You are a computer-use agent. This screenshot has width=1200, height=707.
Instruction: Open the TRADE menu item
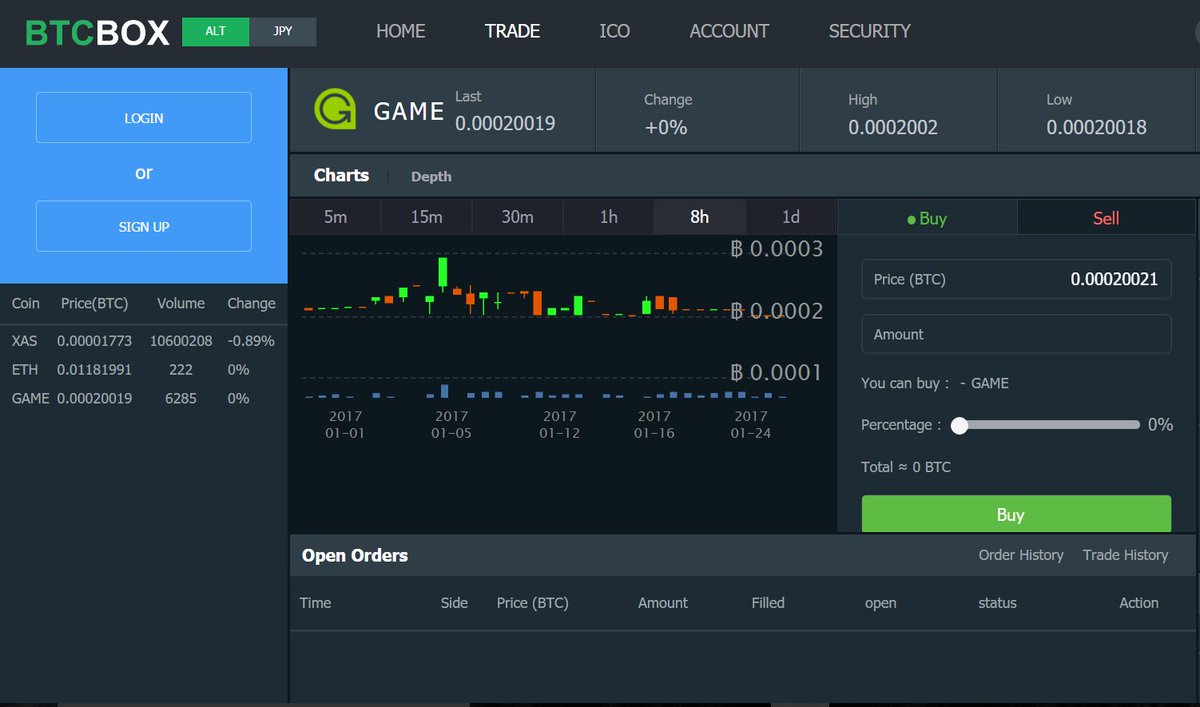tap(513, 31)
